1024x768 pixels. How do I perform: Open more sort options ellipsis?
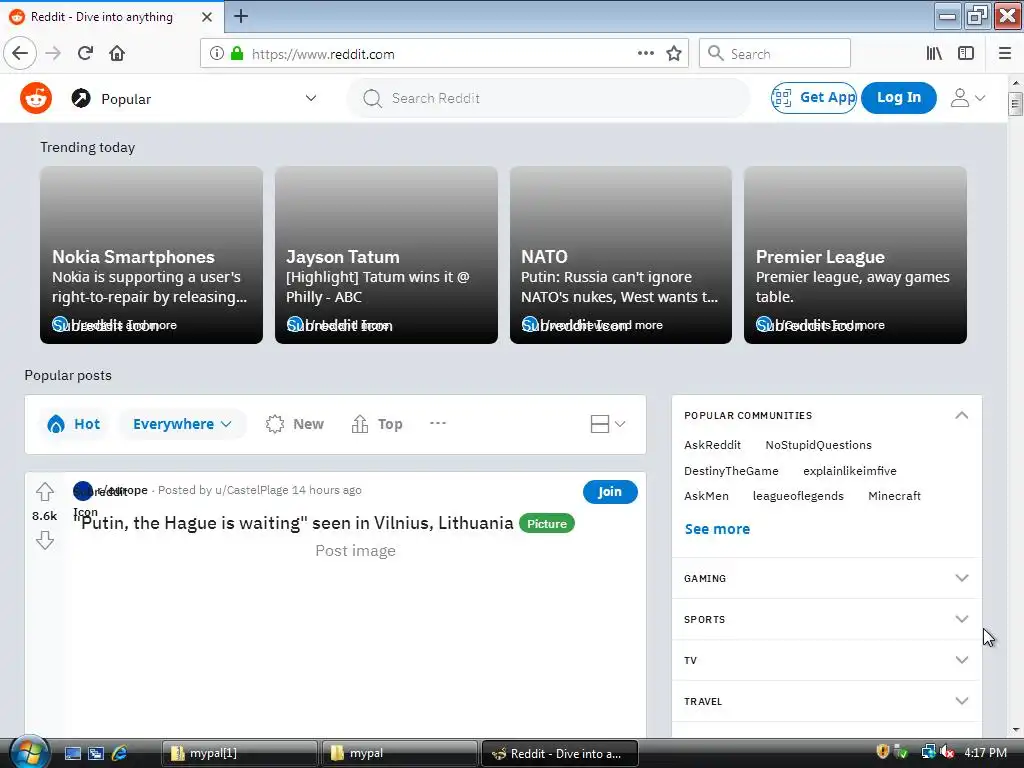(438, 423)
